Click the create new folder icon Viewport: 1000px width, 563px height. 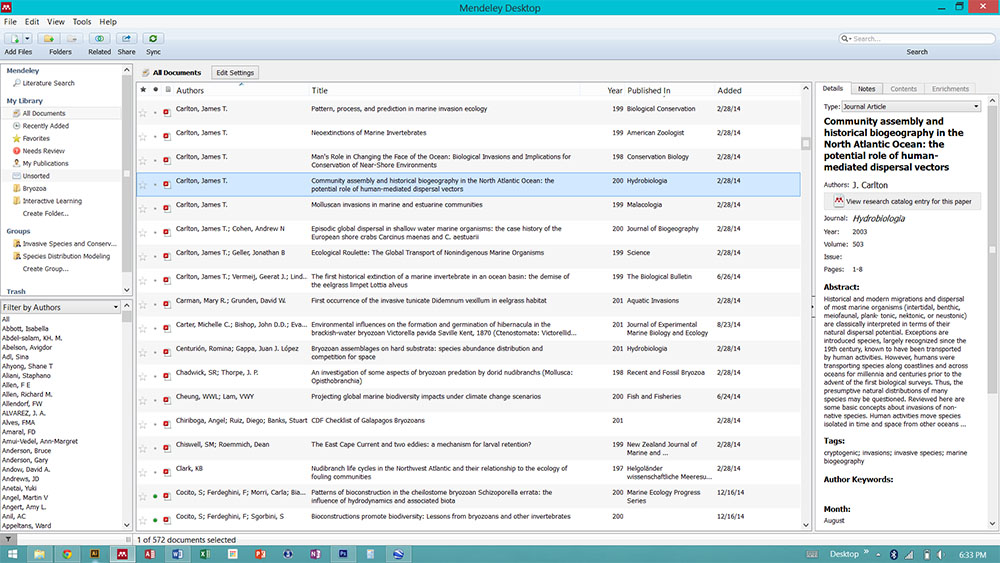click(48, 39)
